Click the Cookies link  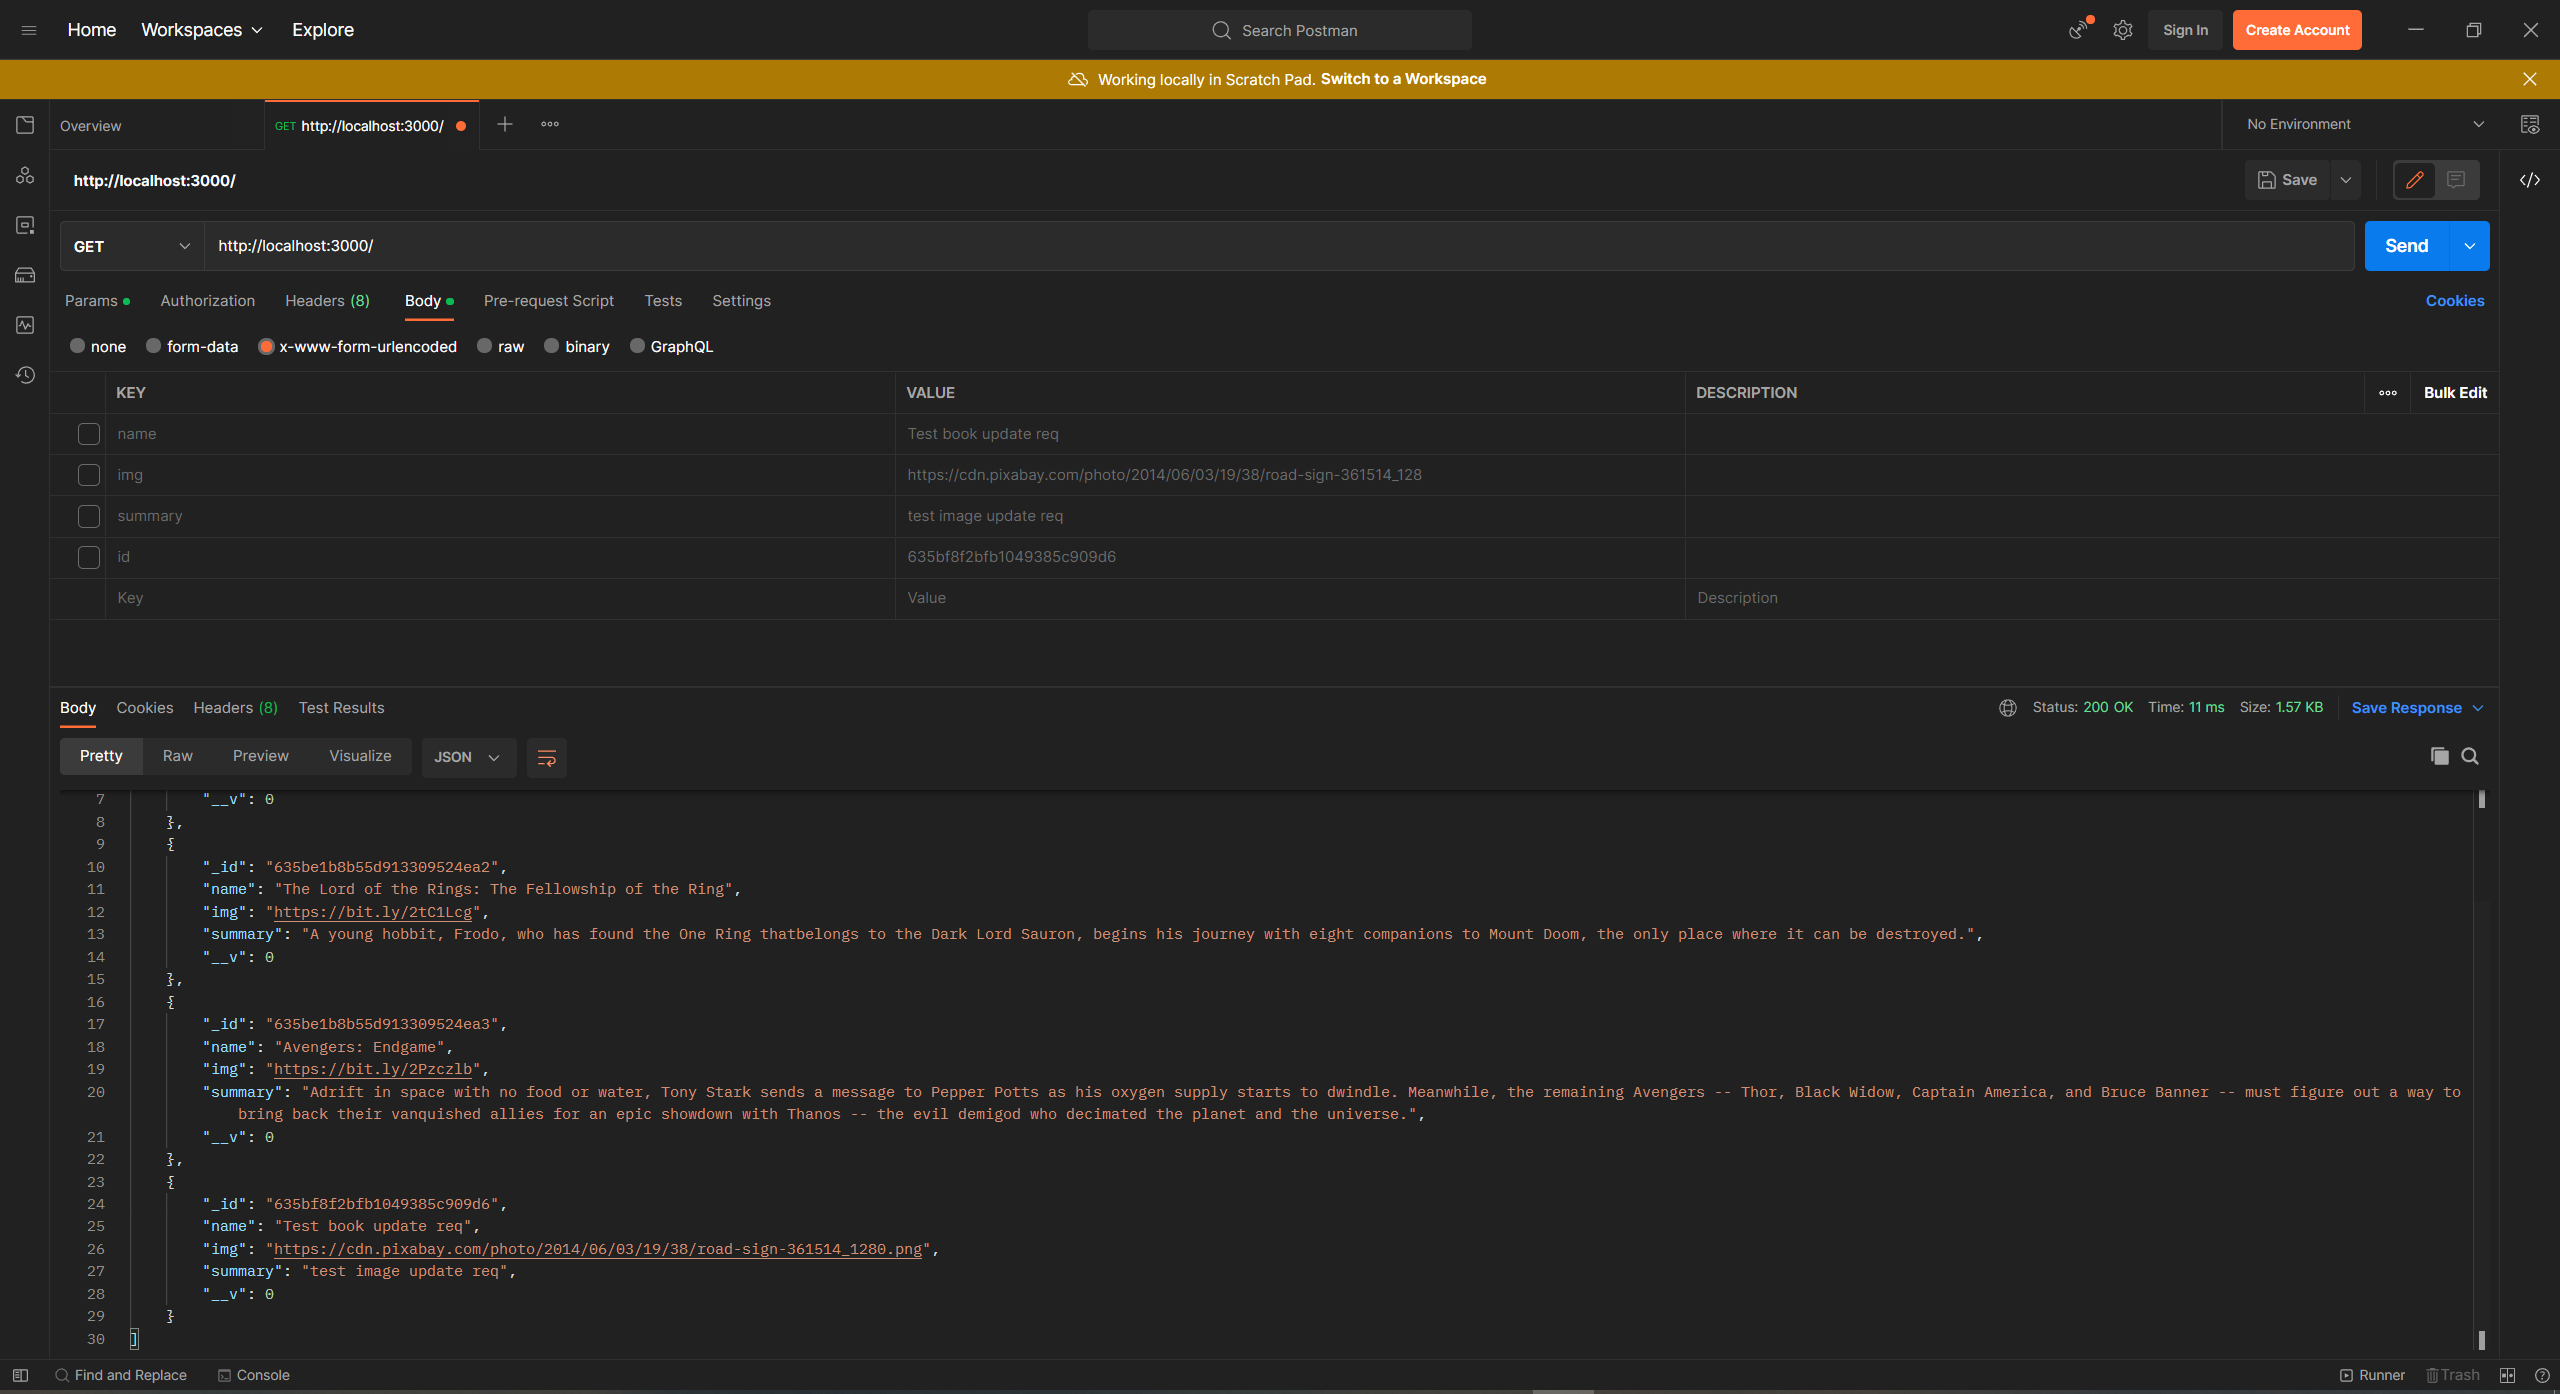coord(2454,301)
